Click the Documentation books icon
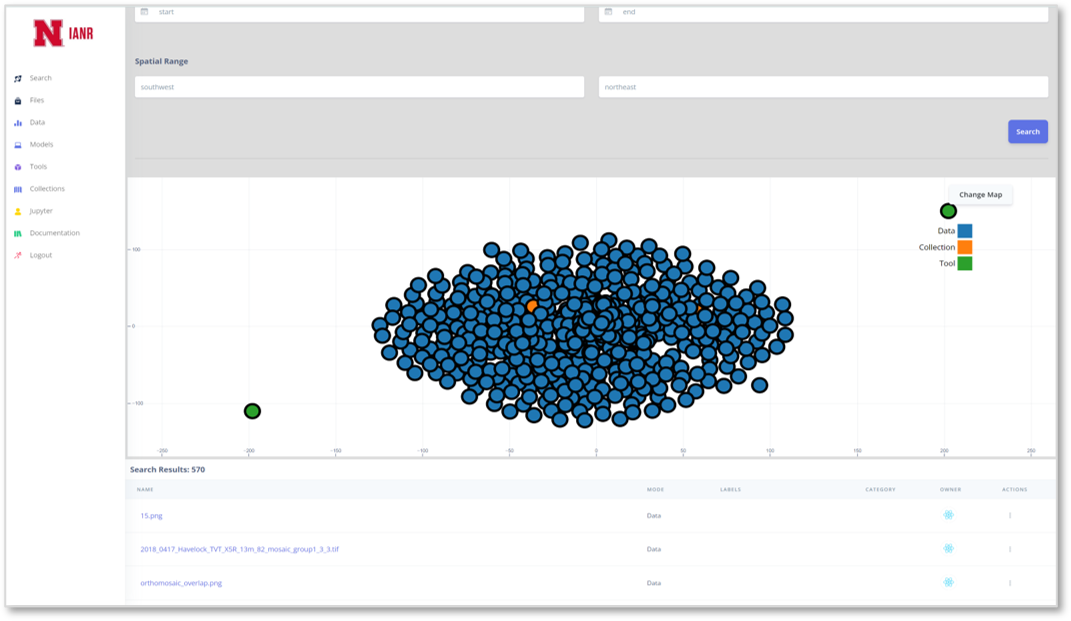The height and width of the screenshot is (621, 1071). coord(18,234)
